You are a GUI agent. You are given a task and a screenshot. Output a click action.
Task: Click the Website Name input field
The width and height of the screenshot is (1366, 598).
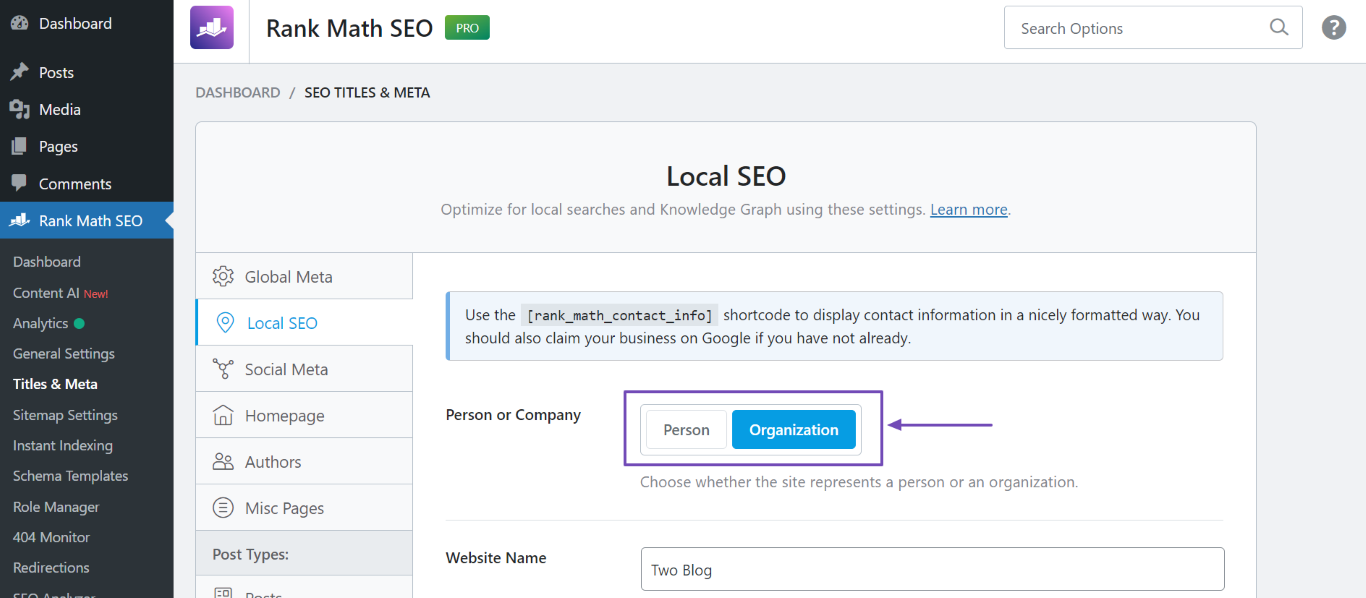tap(933, 569)
